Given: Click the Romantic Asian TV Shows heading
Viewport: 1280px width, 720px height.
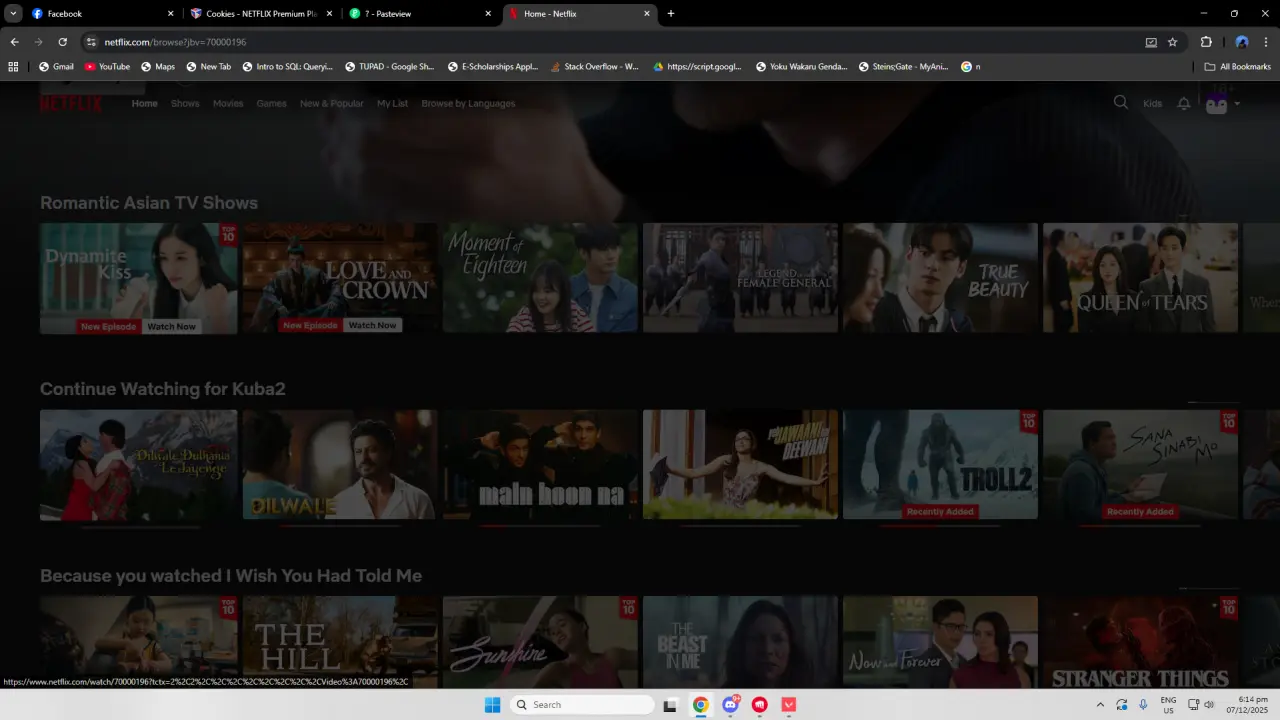Looking at the screenshot, I should coord(149,203).
